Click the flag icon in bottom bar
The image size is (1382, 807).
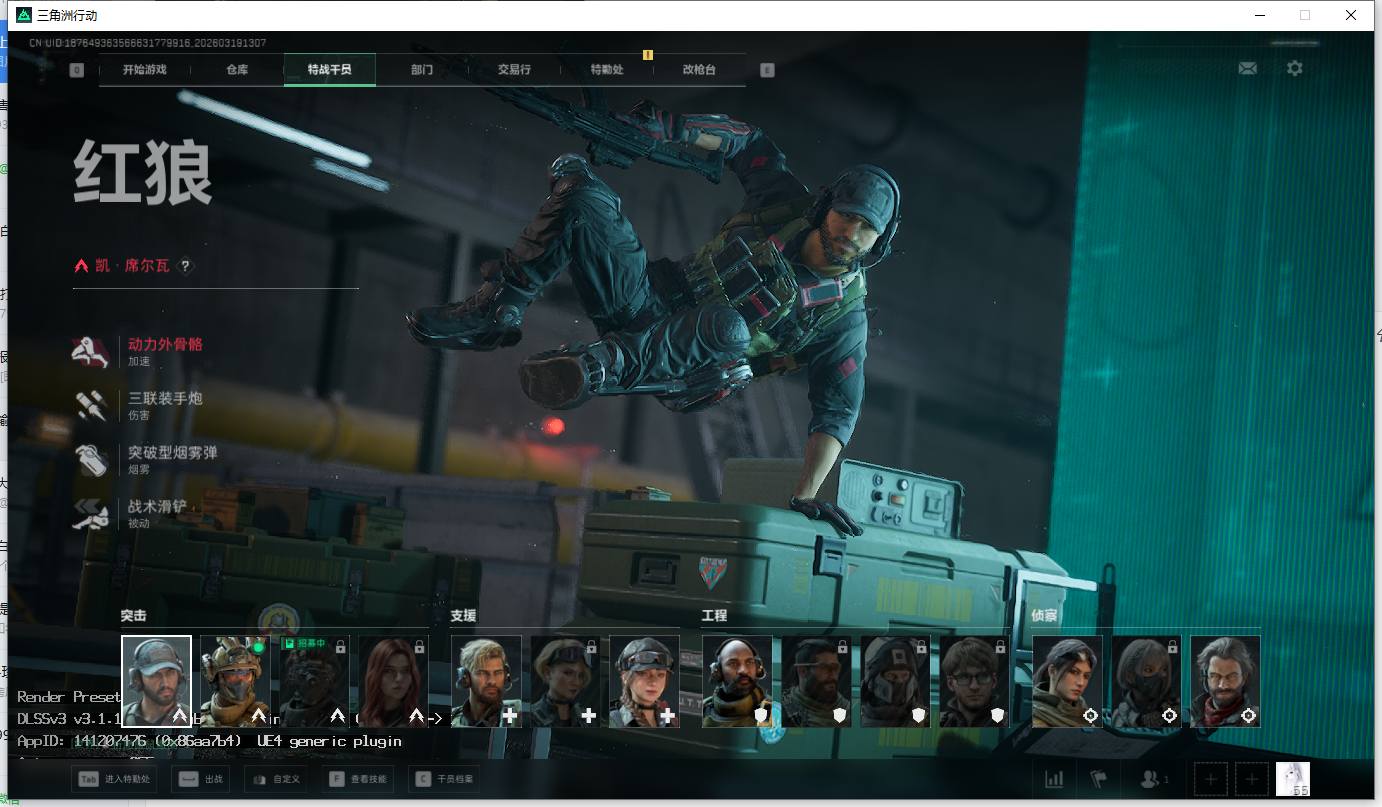1099,779
